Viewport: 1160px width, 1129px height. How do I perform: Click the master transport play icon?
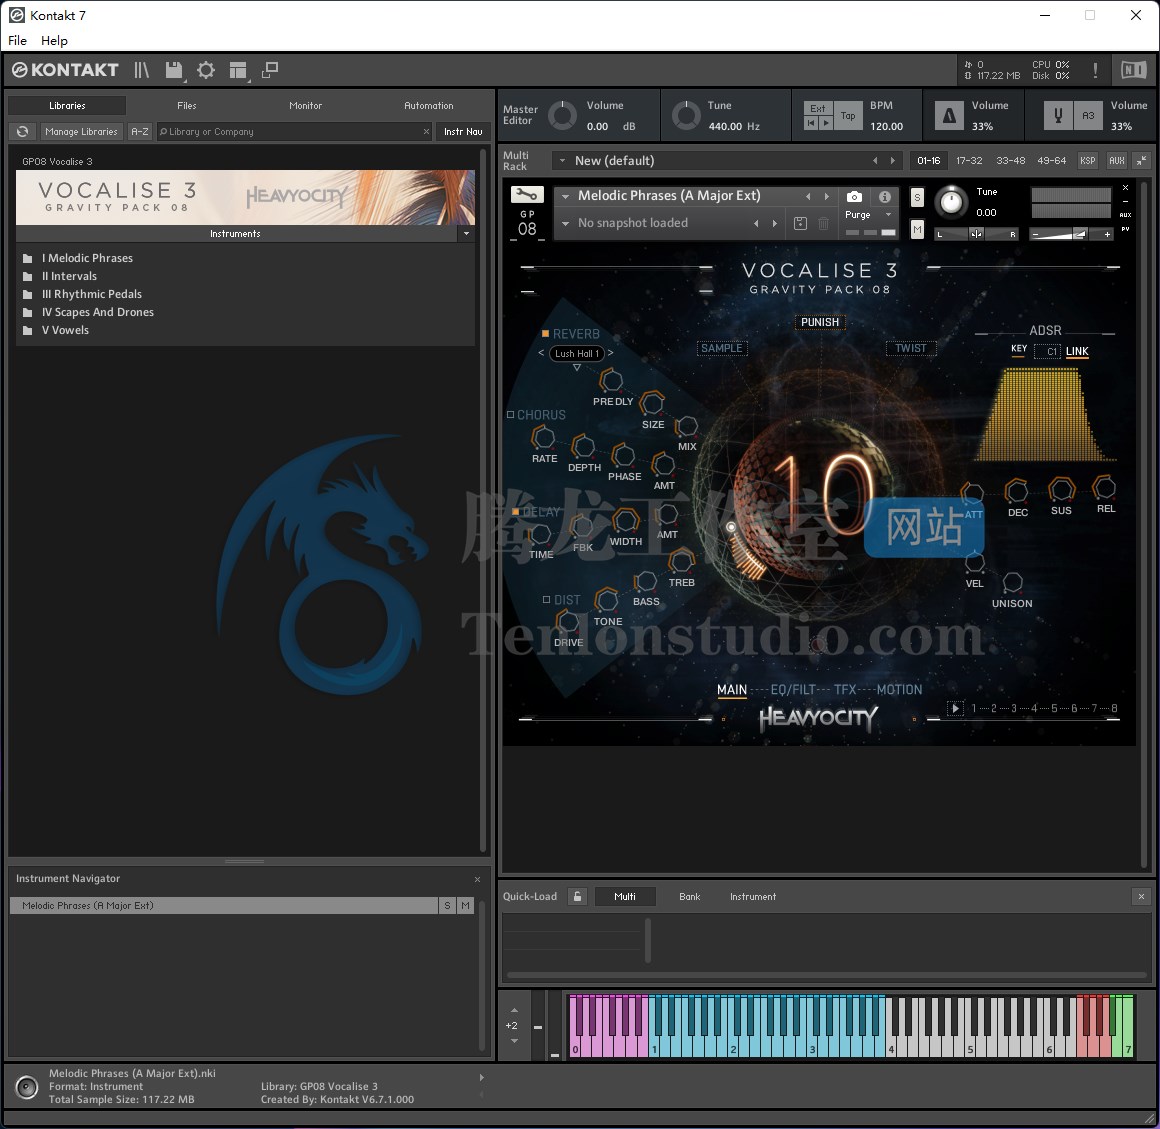826,123
